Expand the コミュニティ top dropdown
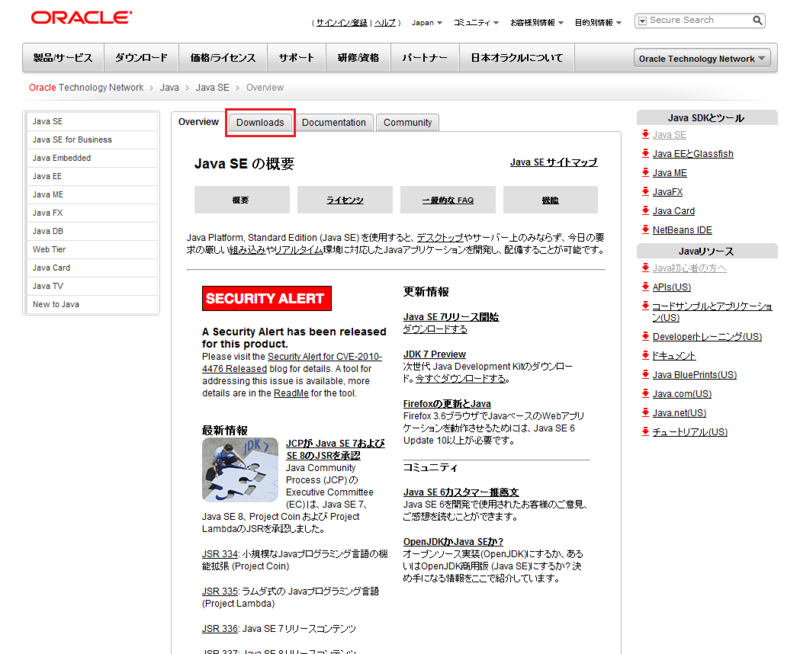Image resolution: width=800 pixels, height=654 pixels. click(476, 22)
